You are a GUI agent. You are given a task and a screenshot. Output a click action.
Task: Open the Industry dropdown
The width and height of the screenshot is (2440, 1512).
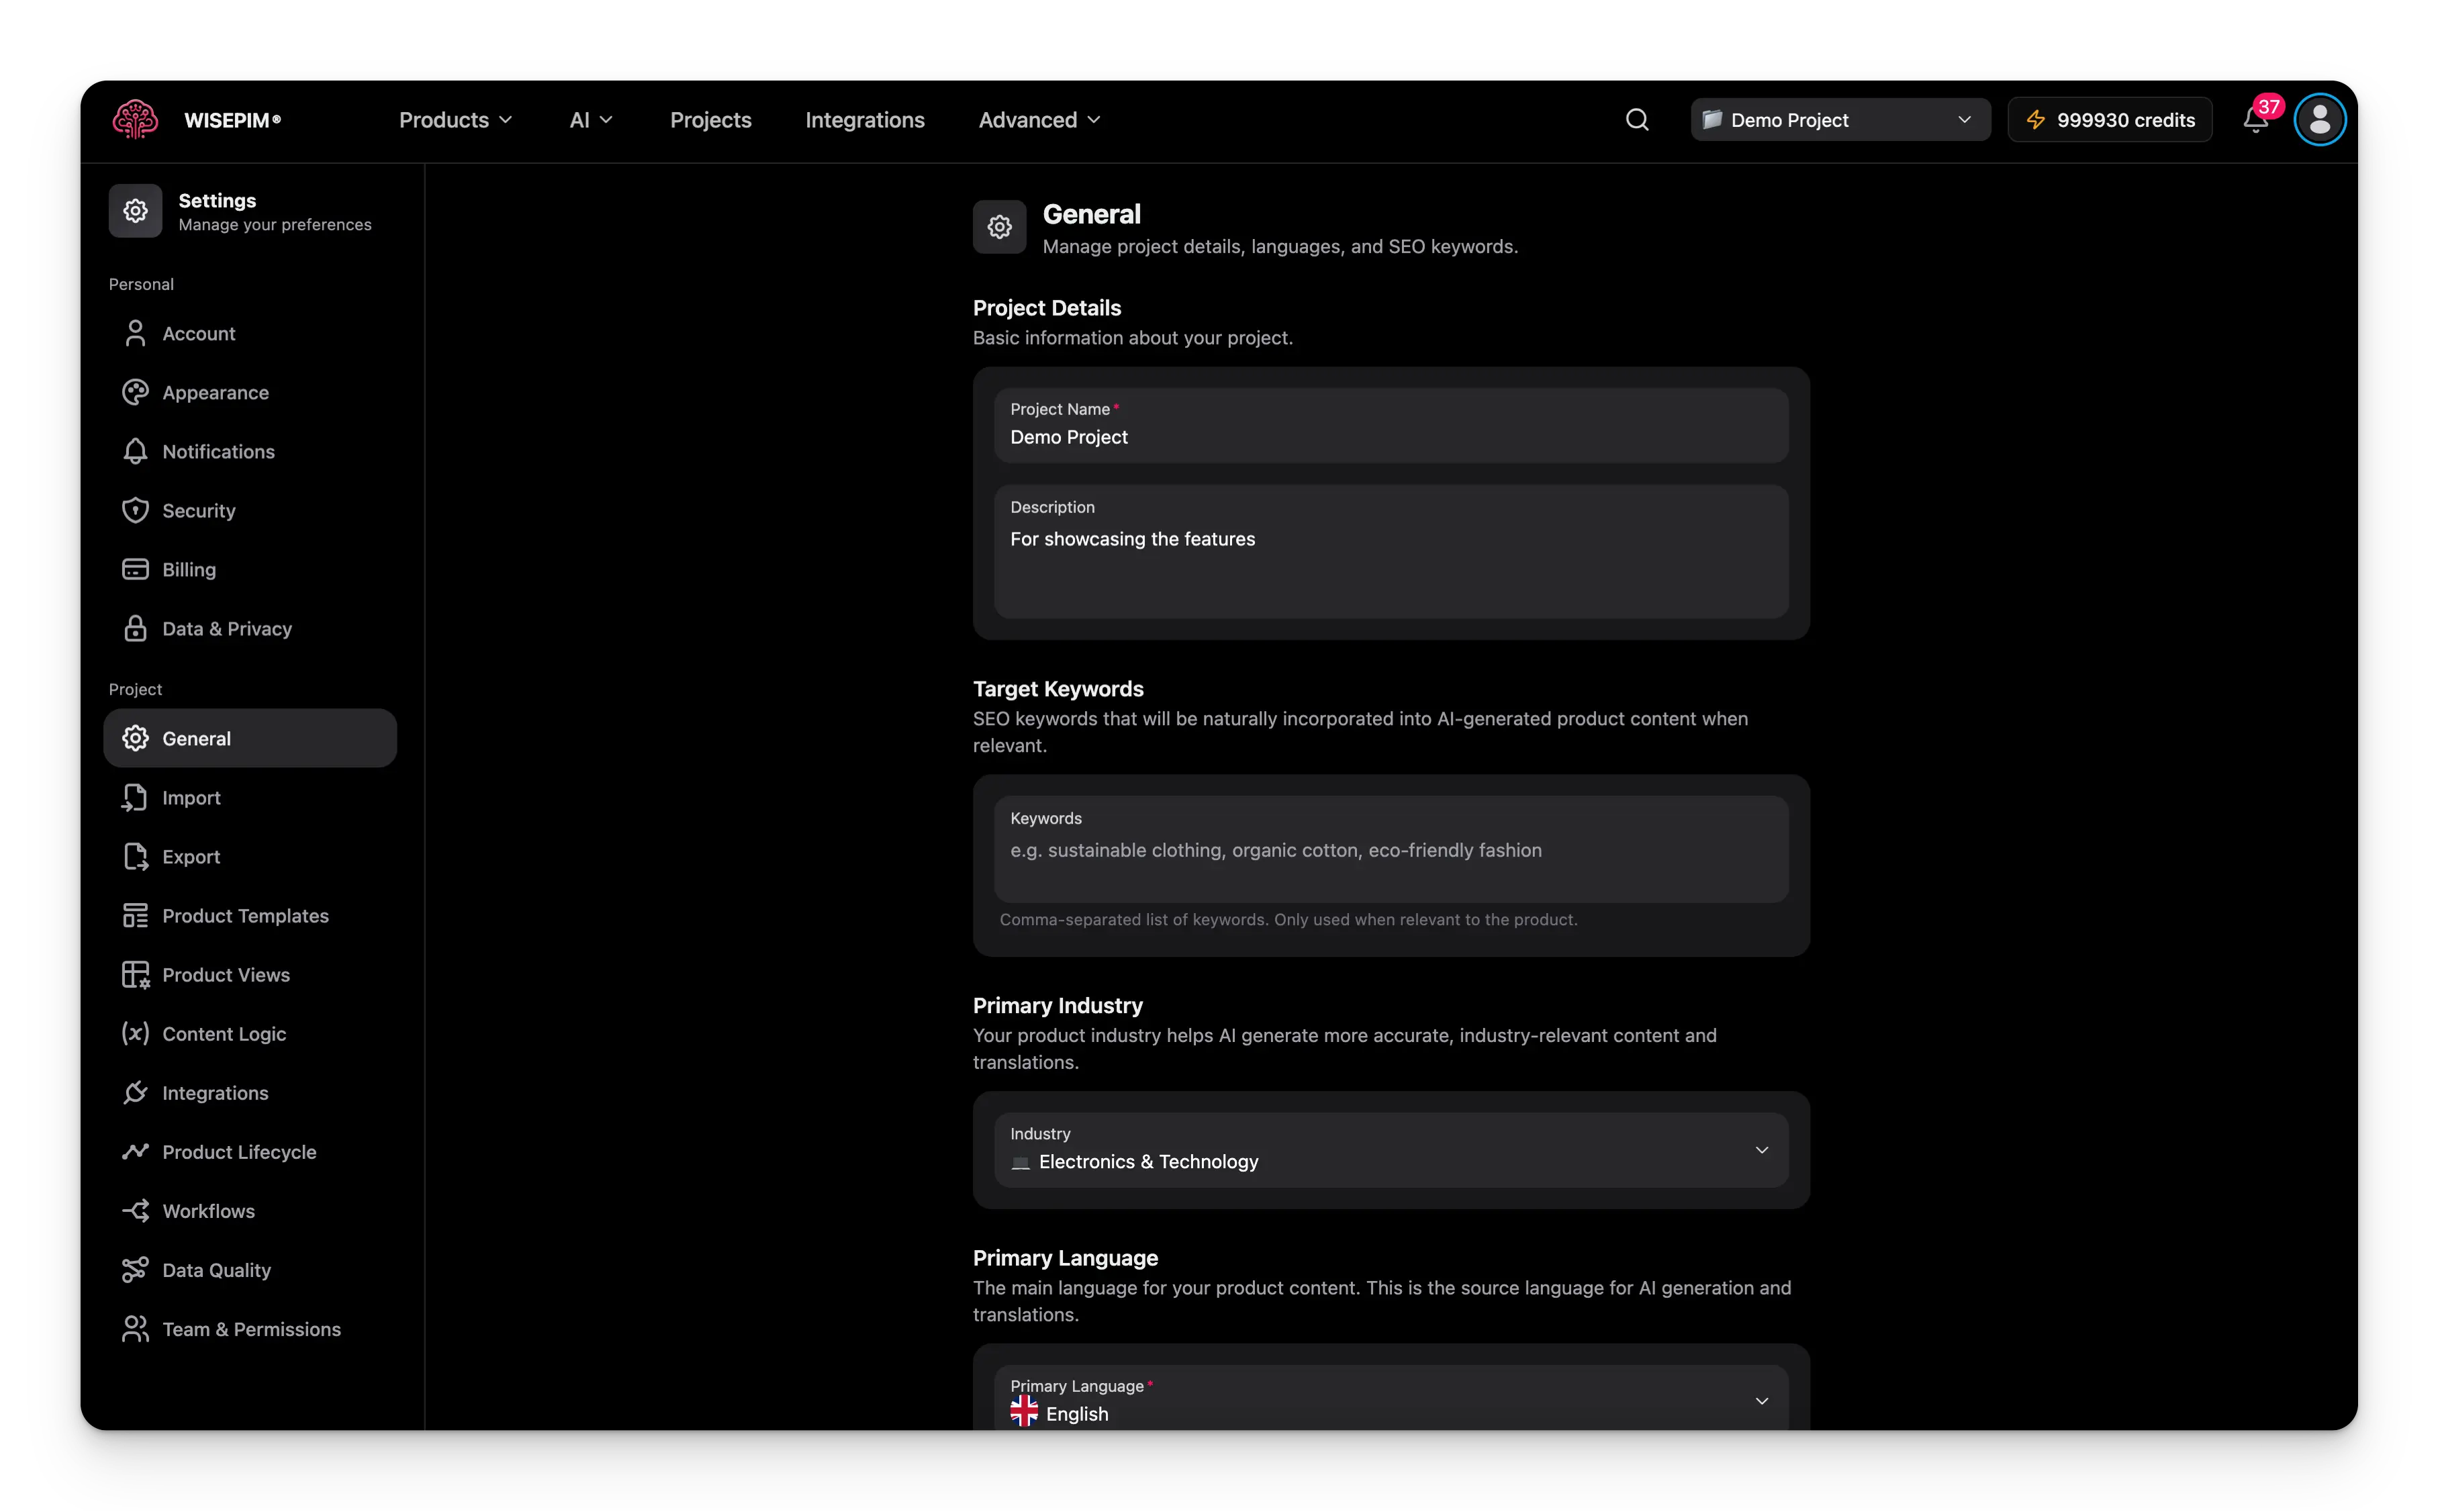click(1390, 1150)
